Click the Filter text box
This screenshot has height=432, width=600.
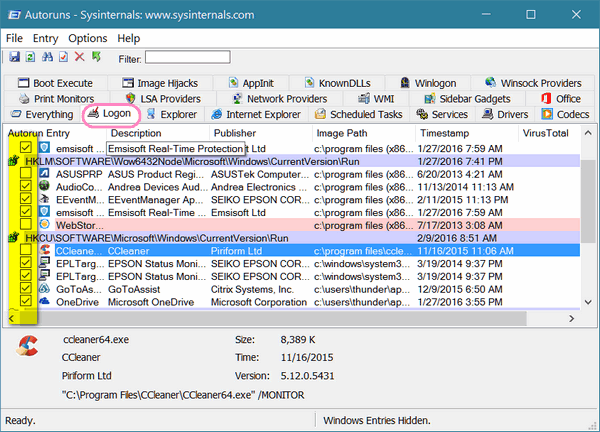pyautogui.click(x=188, y=57)
